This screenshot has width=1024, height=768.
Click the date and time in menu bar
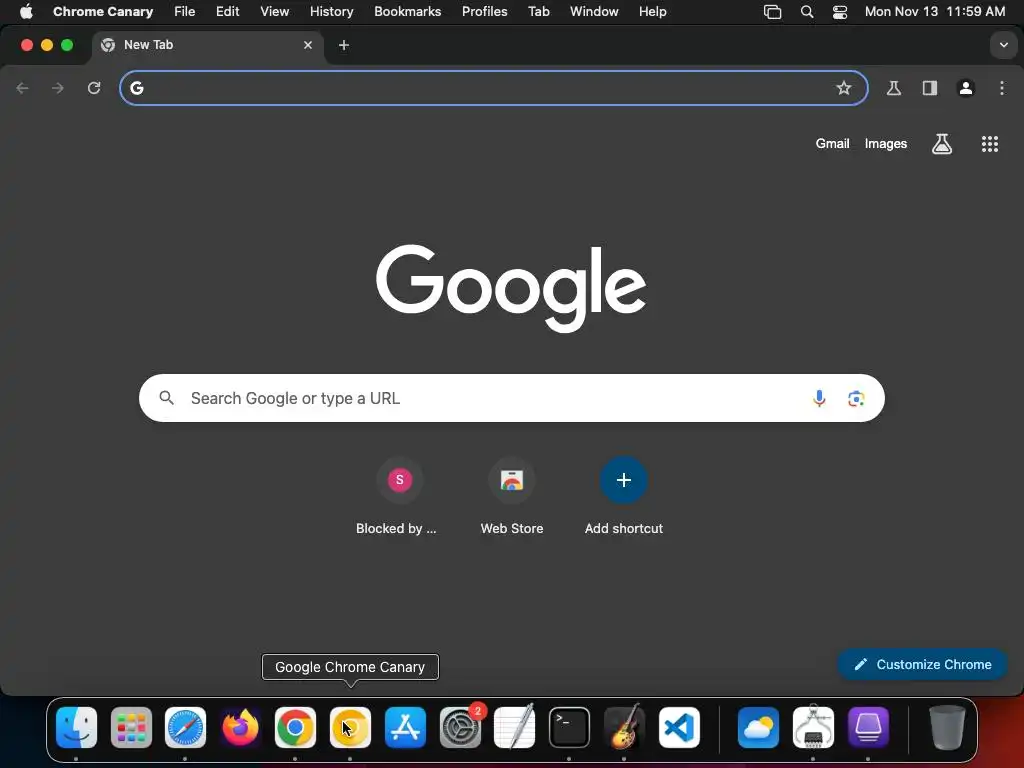935,11
